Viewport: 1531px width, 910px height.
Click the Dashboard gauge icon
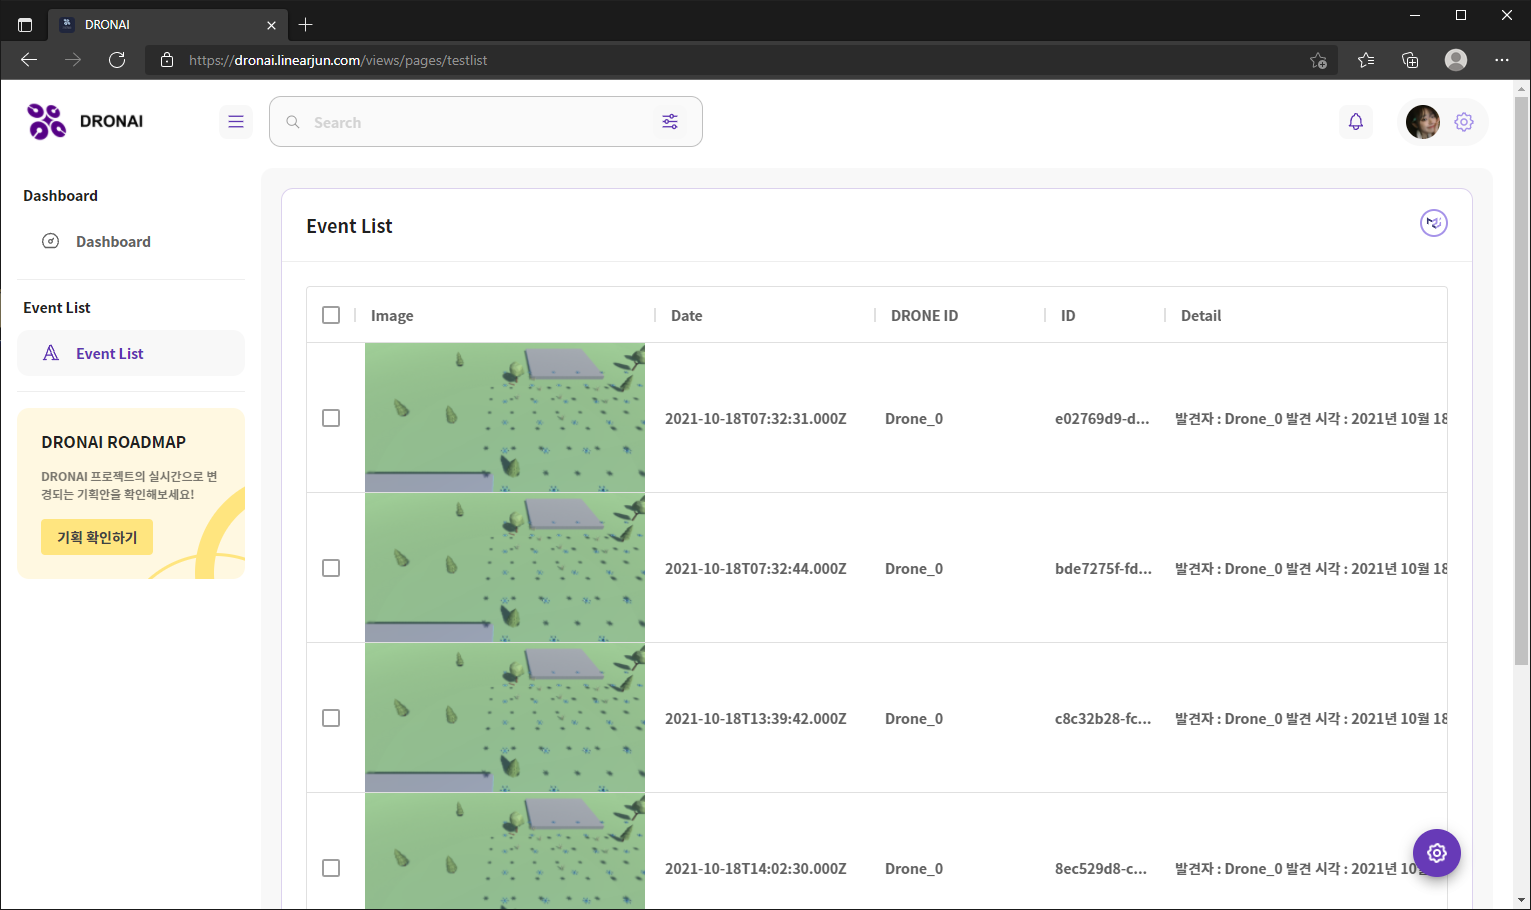tap(51, 241)
